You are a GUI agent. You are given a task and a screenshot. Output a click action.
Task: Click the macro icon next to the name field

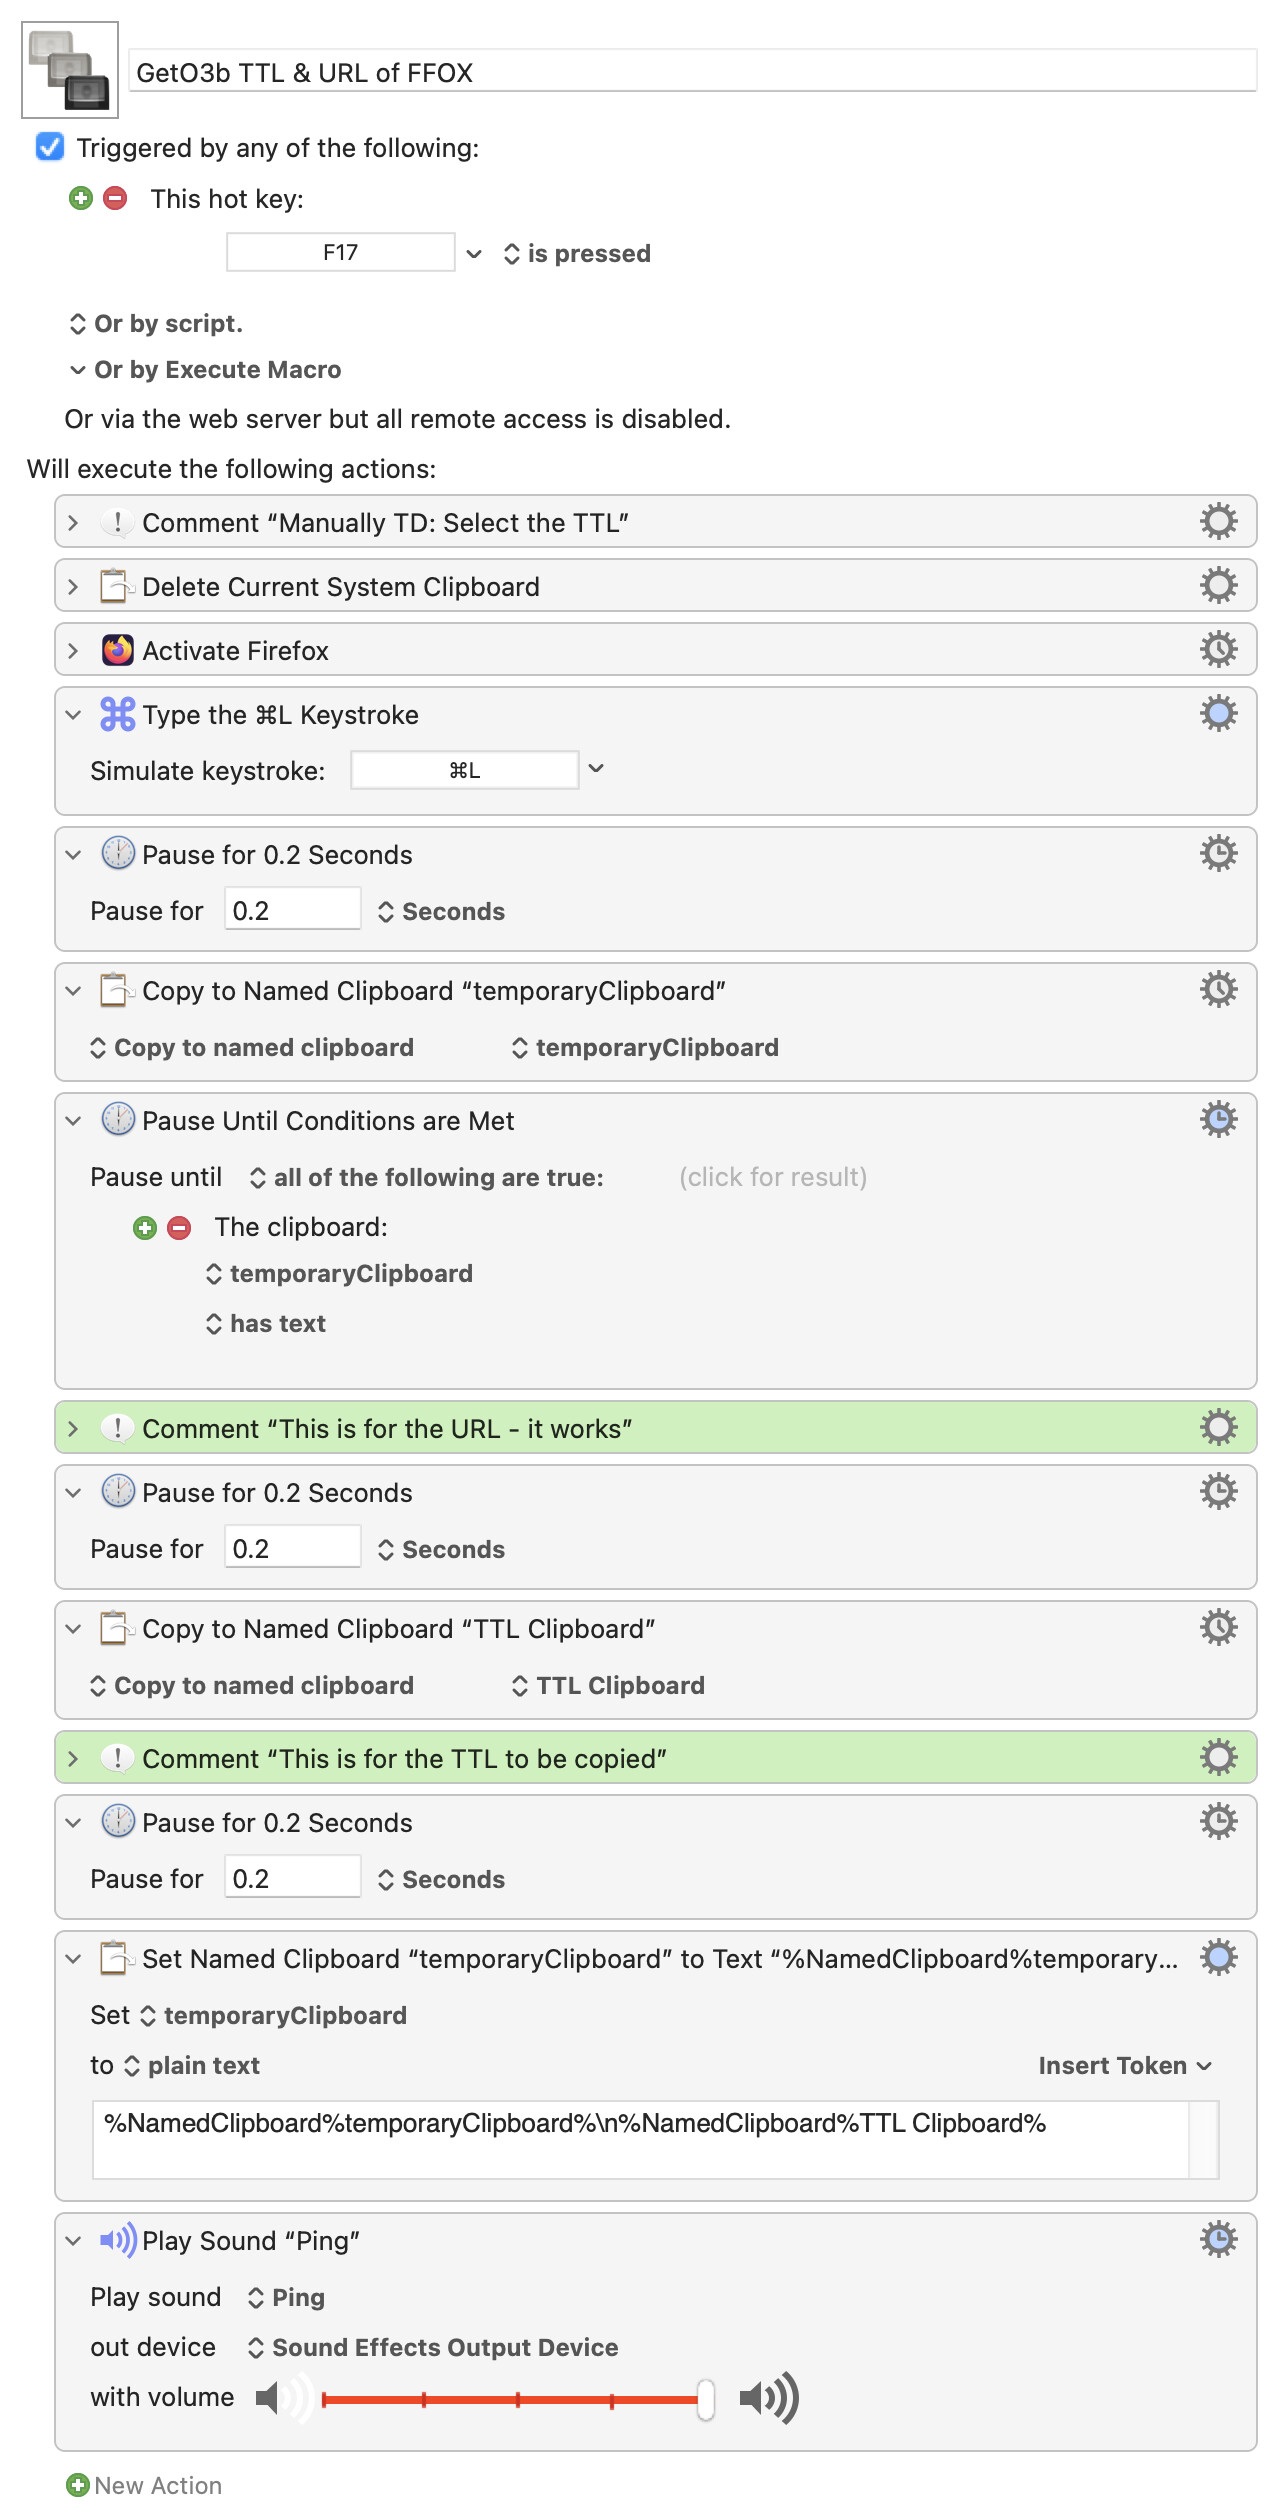(x=70, y=70)
